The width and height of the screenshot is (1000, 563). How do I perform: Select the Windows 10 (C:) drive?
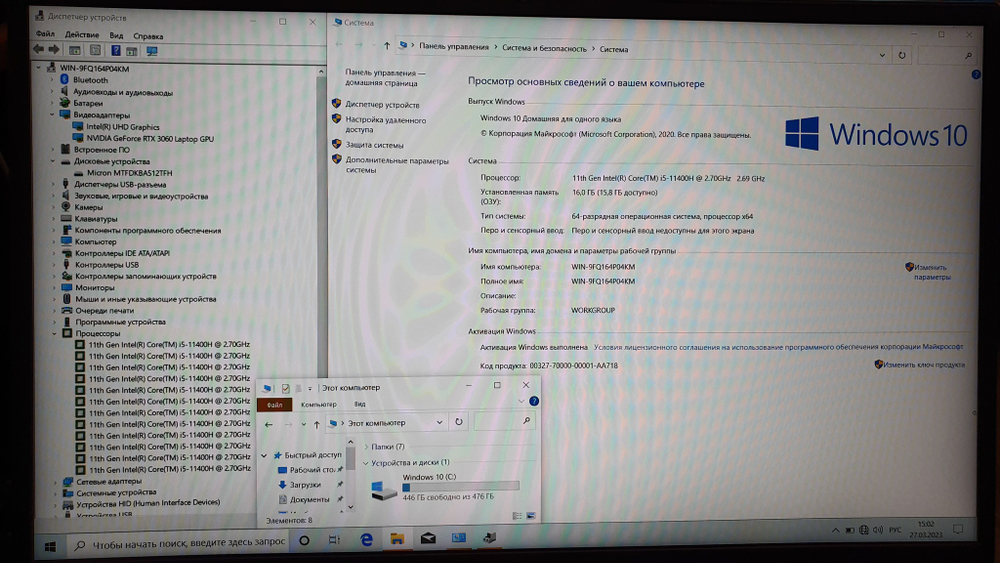click(x=446, y=488)
